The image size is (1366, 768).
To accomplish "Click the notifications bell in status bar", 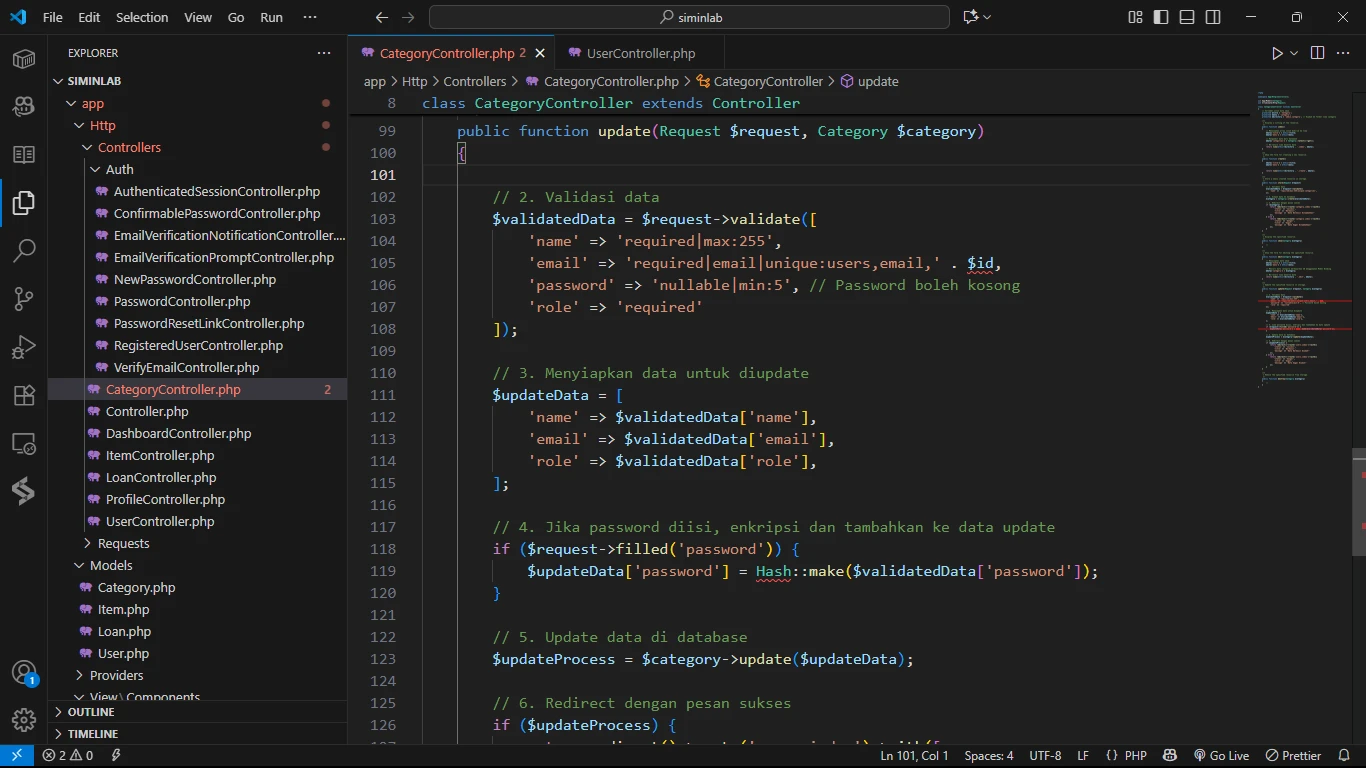I will (1345, 756).
